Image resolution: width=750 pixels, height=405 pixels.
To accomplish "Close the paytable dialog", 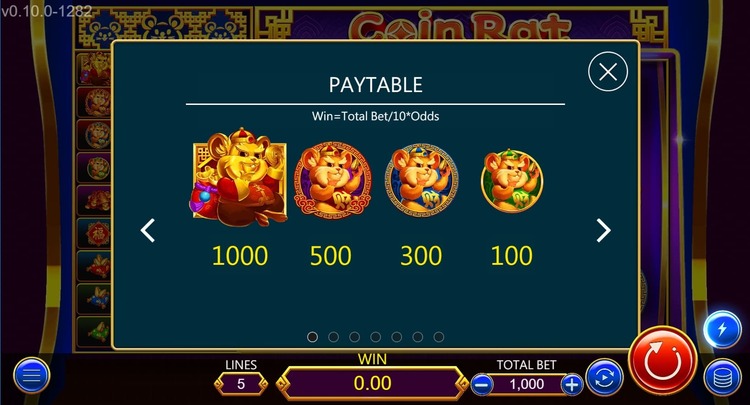I will (607, 72).
